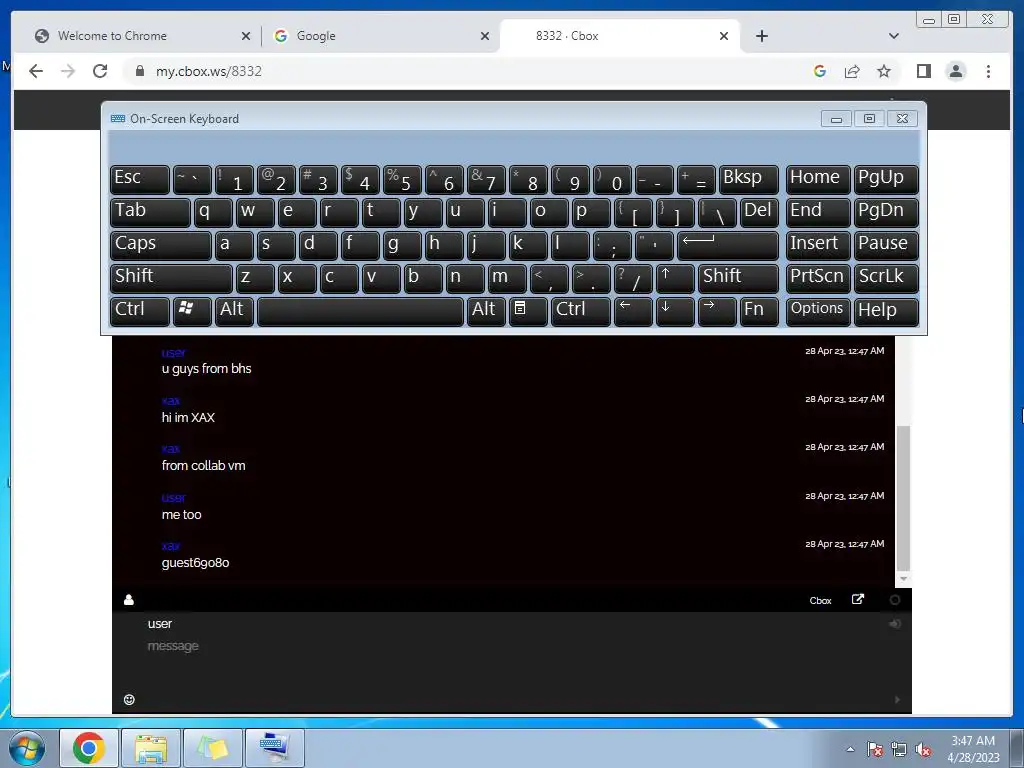Click the sticky notes taskbar icon
Screen dimensions: 1024x768
213,748
